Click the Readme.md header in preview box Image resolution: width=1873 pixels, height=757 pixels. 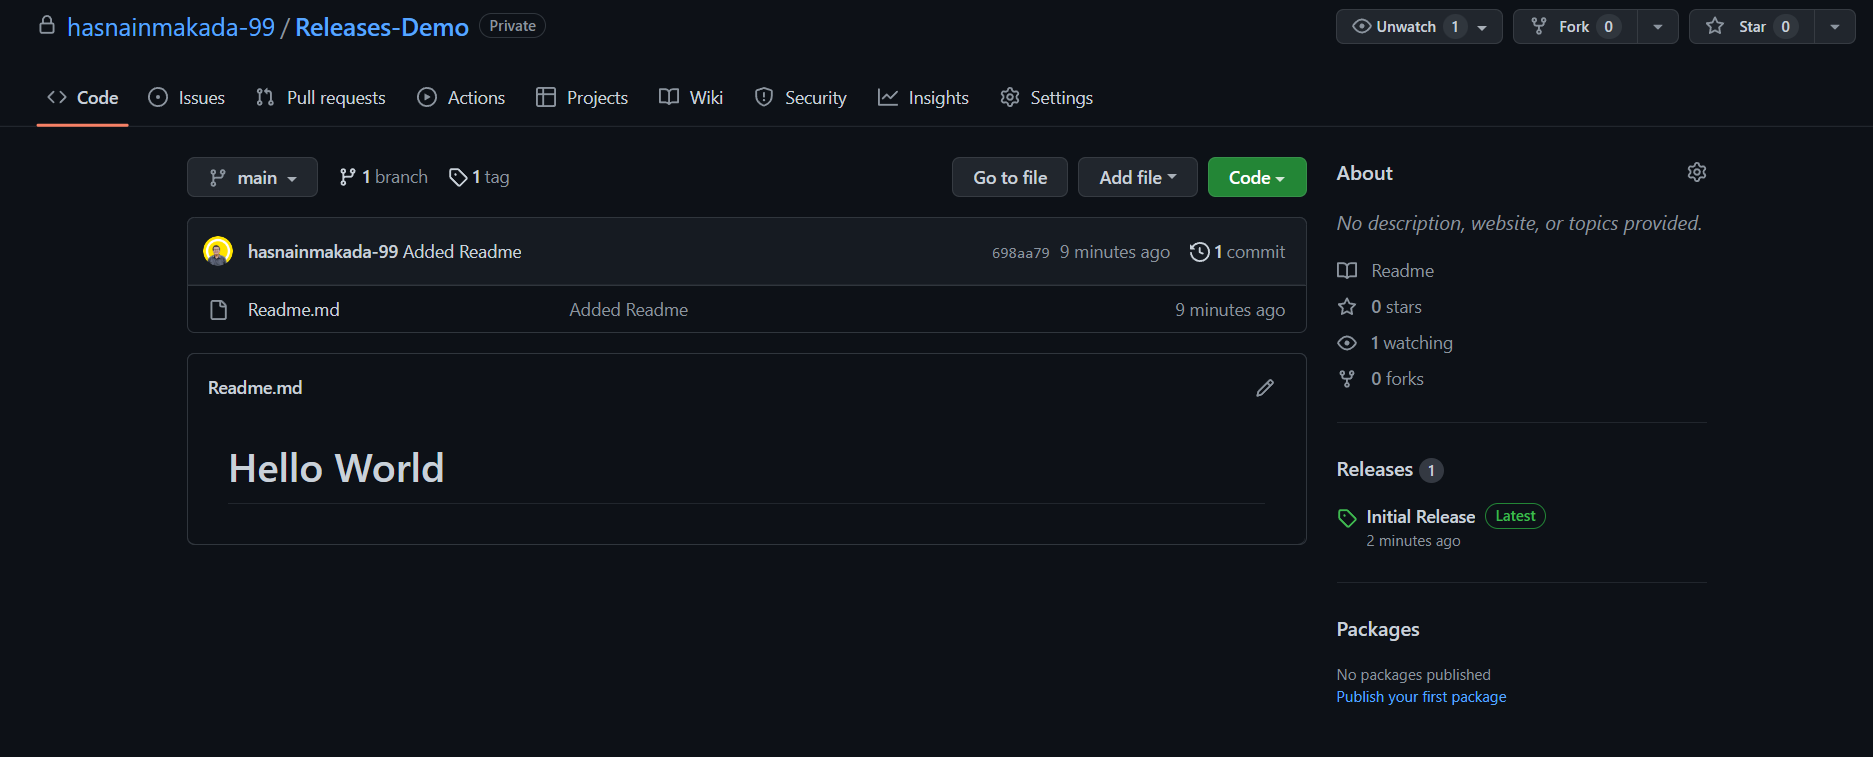(255, 388)
